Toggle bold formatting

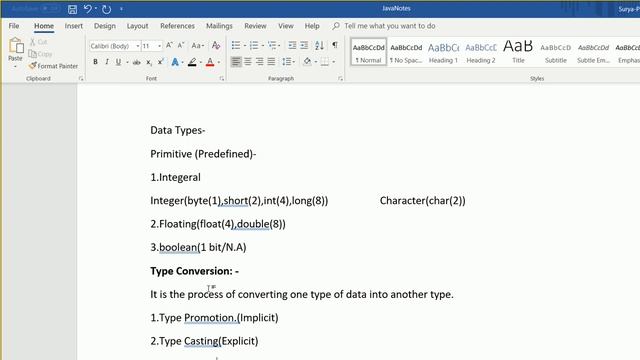(x=95, y=62)
